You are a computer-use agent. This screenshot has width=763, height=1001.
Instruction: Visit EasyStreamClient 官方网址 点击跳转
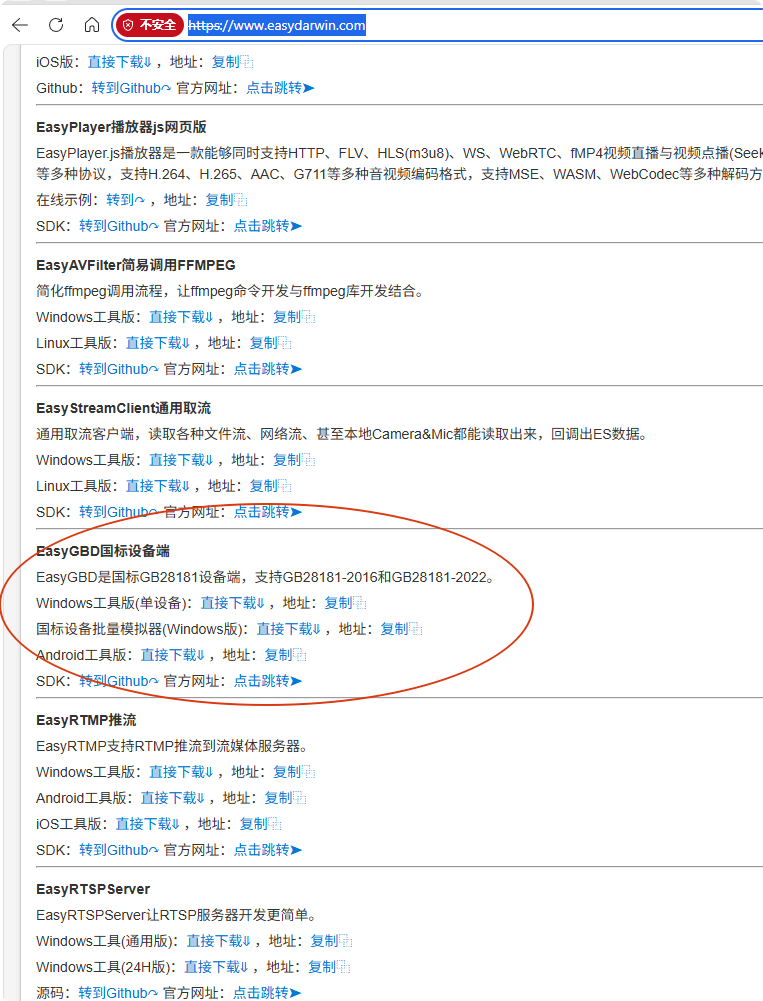(x=268, y=512)
